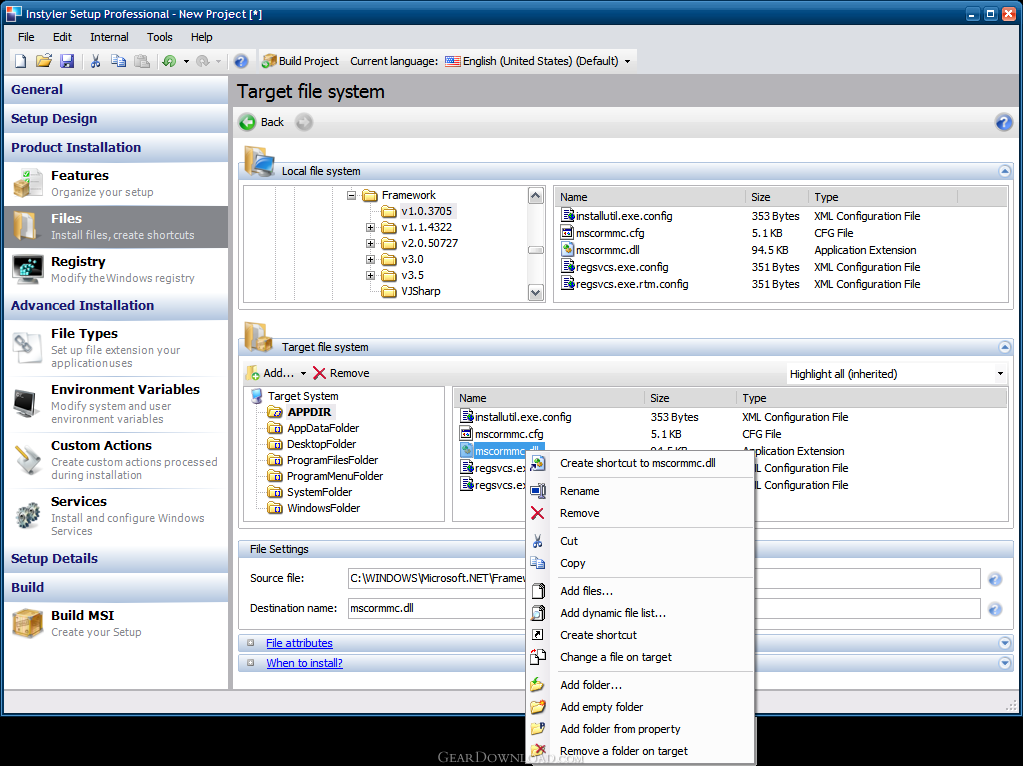Sort the local file list by Size column
Image resolution: width=1023 pixels, height=766 pixels.
point(776,197)
